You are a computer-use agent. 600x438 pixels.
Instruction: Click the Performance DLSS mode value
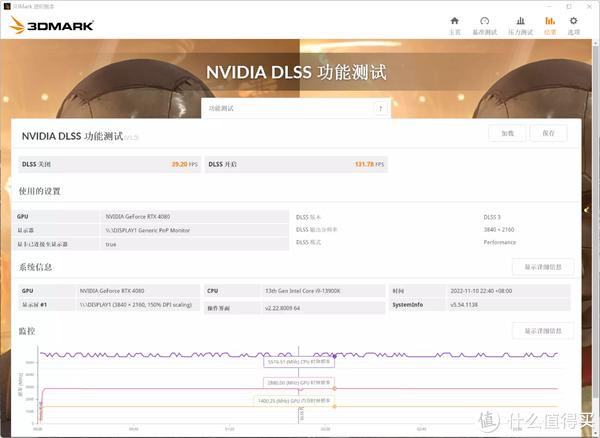click(x=499, y=242)
